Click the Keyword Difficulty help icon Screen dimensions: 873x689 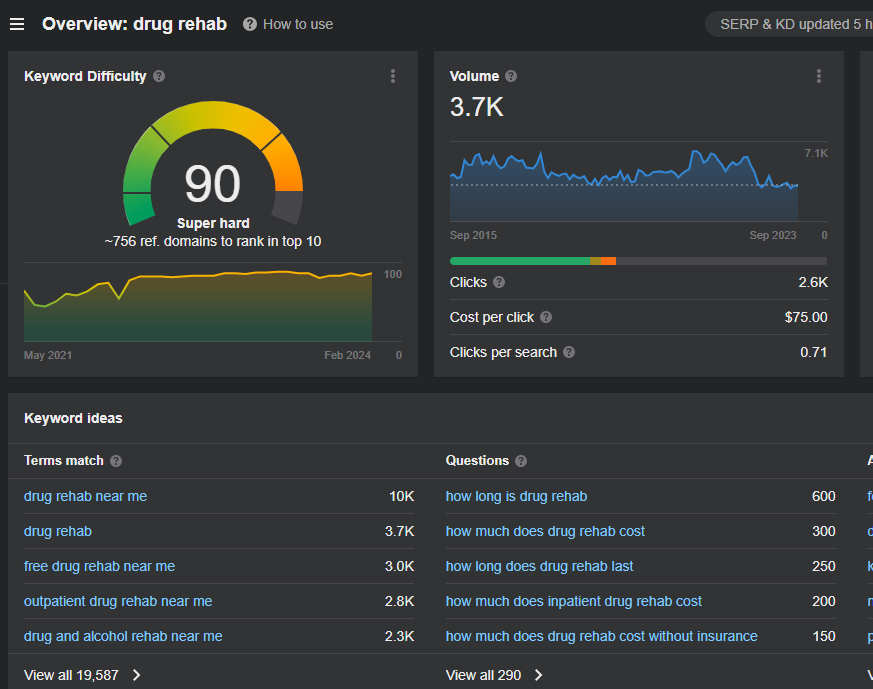tap(159, 76)
